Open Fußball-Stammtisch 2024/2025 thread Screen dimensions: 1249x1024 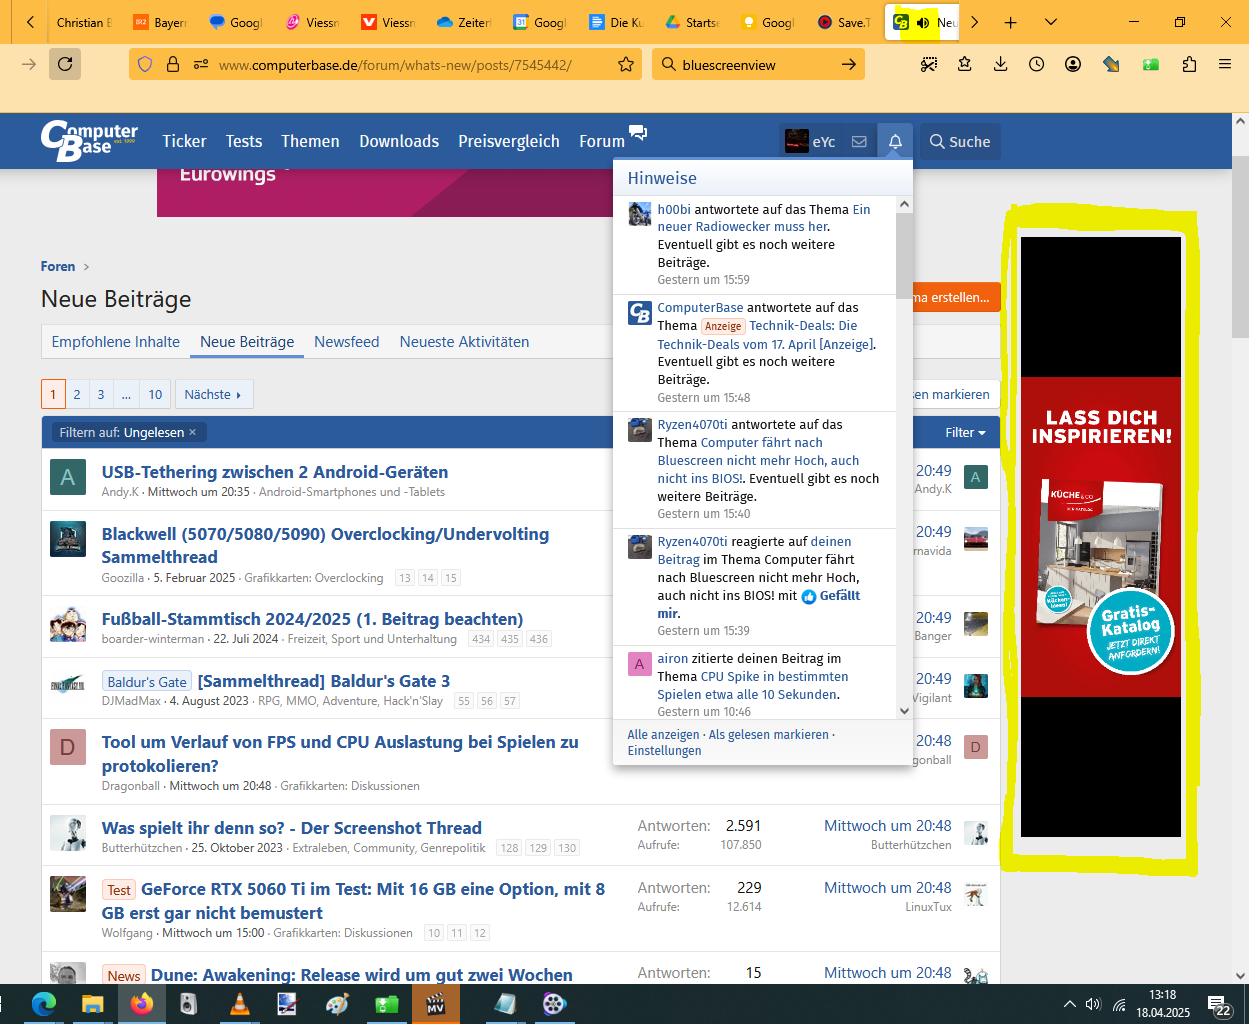tap(312, 619)
